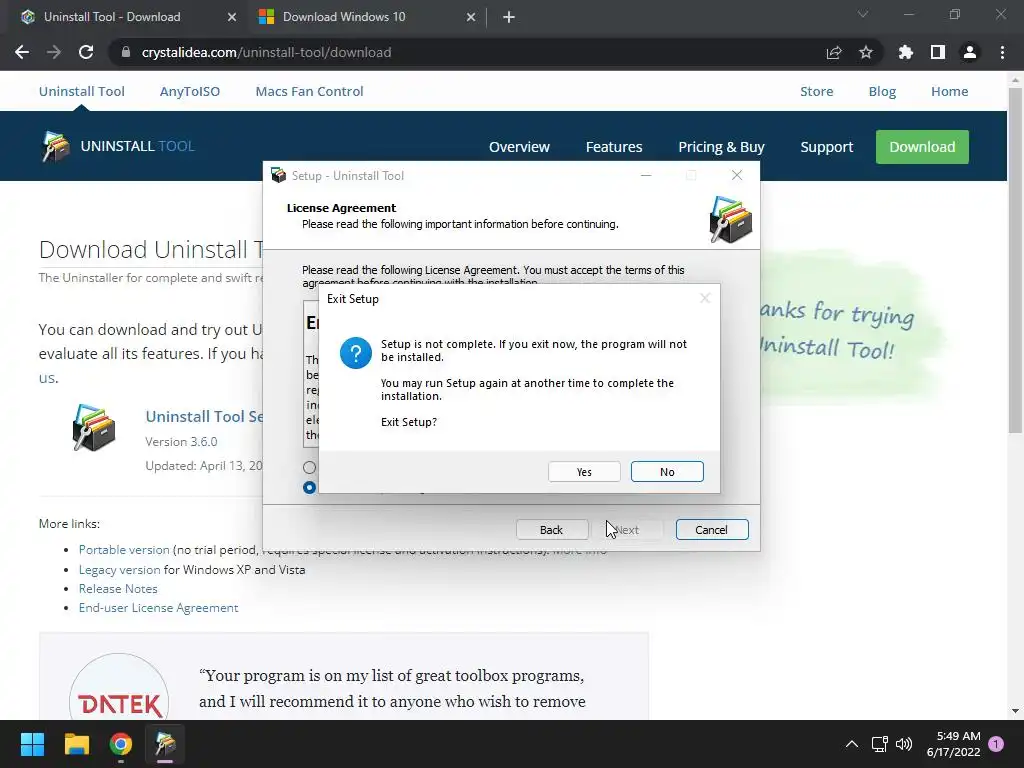Screen dimensions: 1024x768
Task: Open the Macs Fan Control nav link
Action: (x=310, y=91)
